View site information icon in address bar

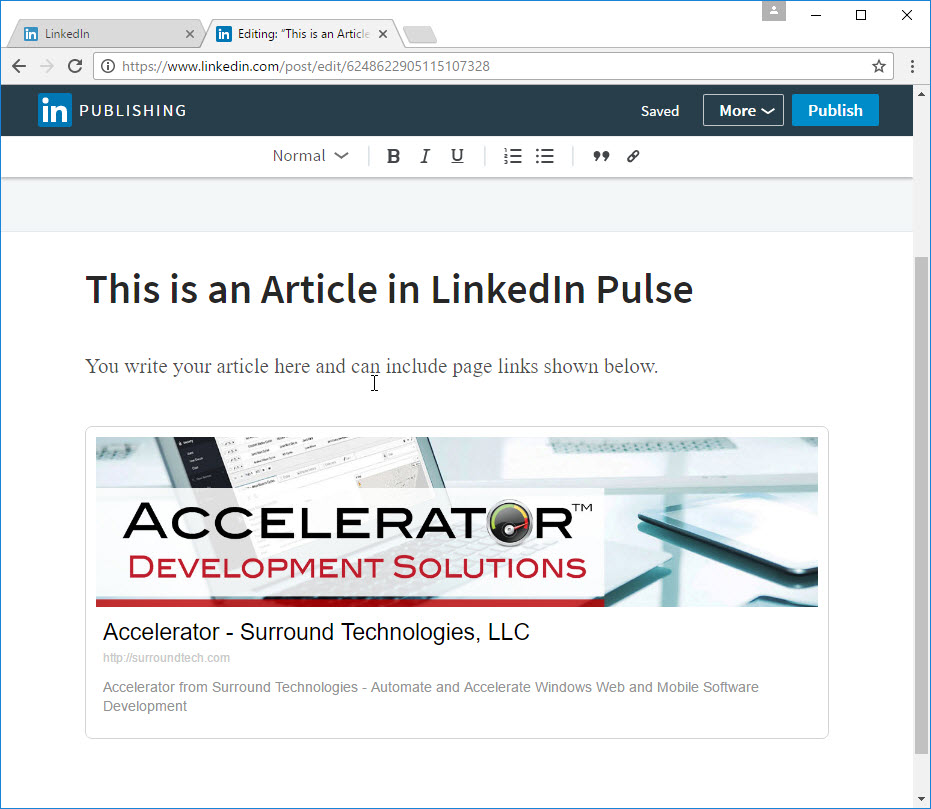107,66
